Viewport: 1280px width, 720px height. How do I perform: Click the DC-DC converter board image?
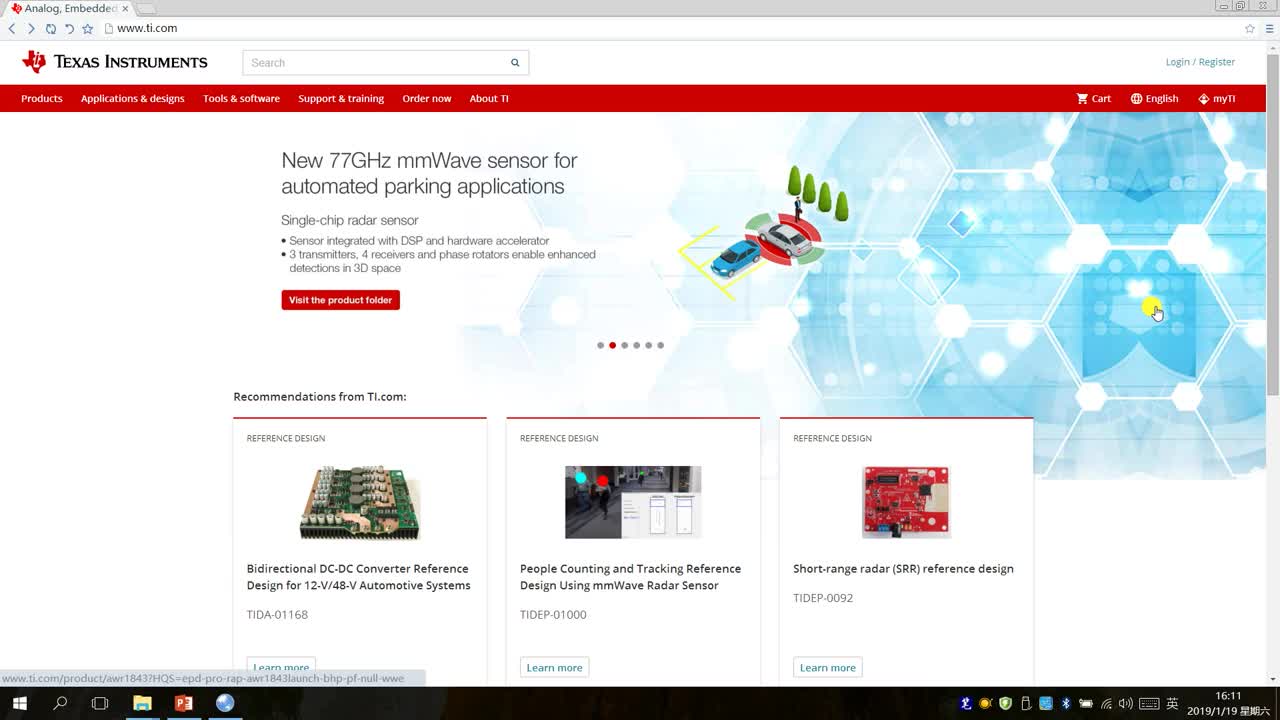point(360,502)
